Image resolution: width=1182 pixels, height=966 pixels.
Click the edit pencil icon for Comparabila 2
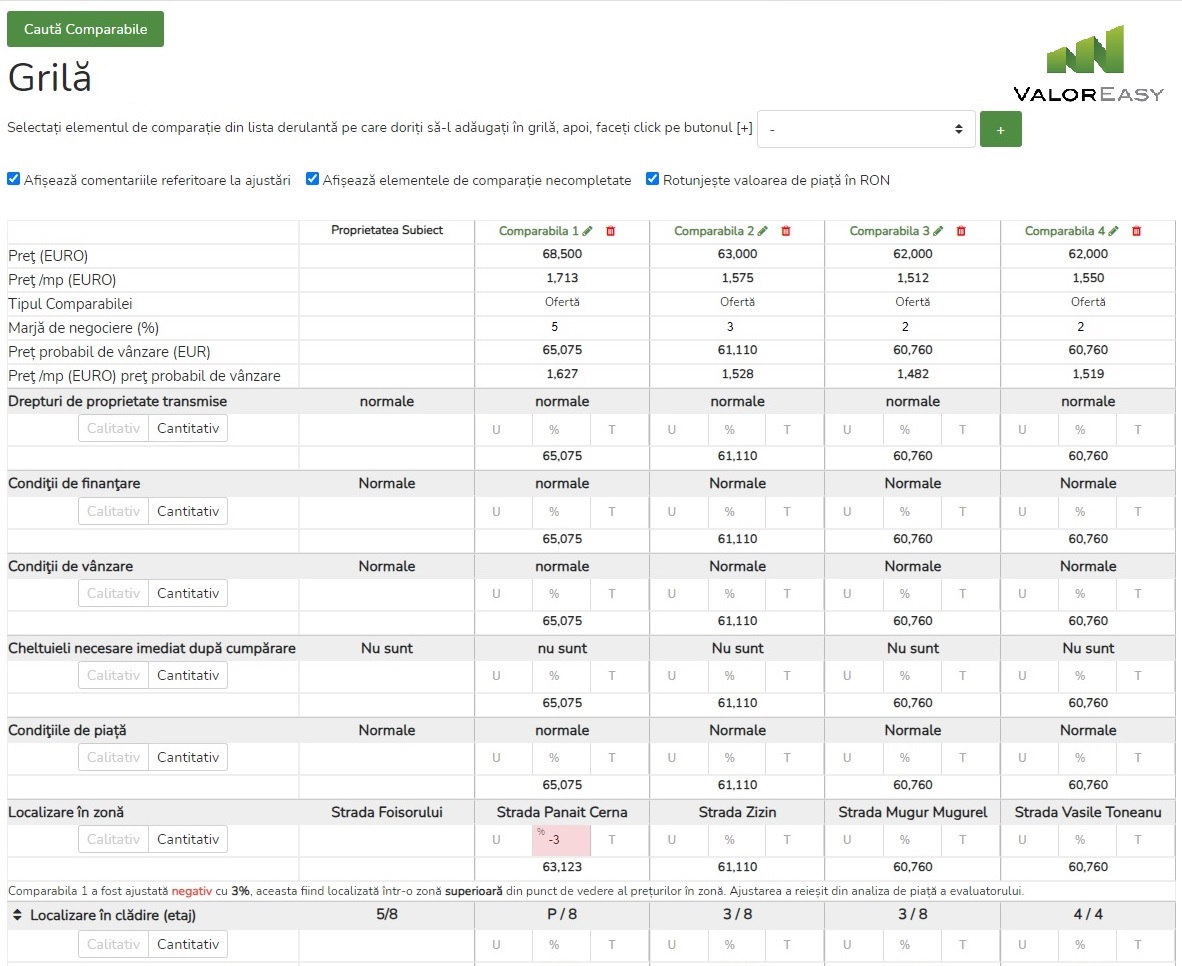click(x=763, y=231)
